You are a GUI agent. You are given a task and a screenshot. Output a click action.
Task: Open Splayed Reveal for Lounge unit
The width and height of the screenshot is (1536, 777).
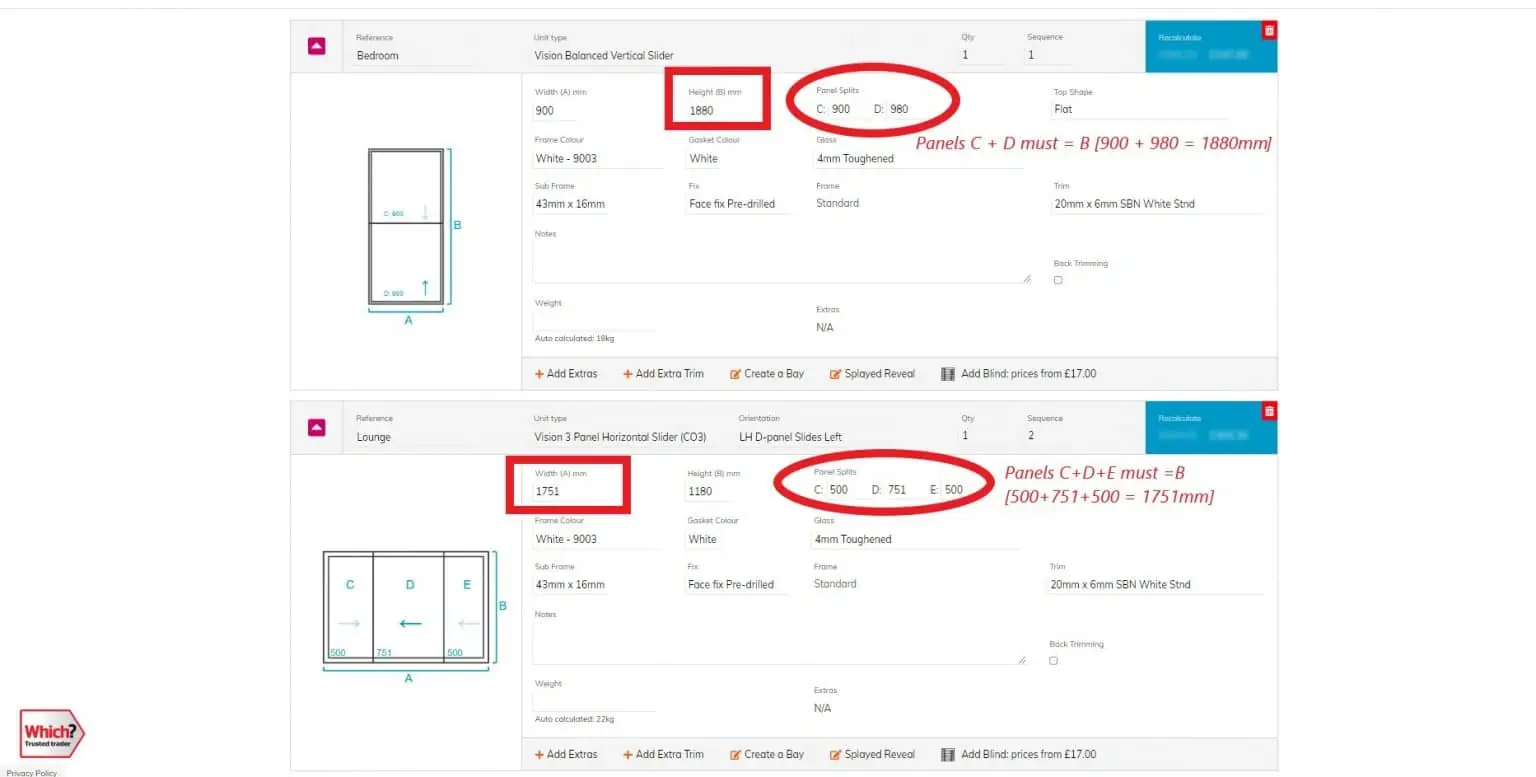872,755
